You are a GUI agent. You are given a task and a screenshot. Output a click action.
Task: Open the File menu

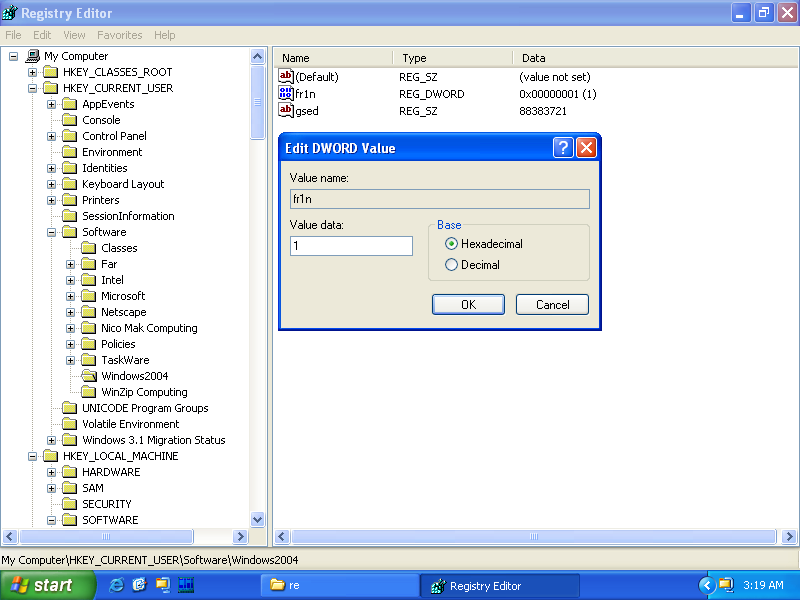click(13, 35)
